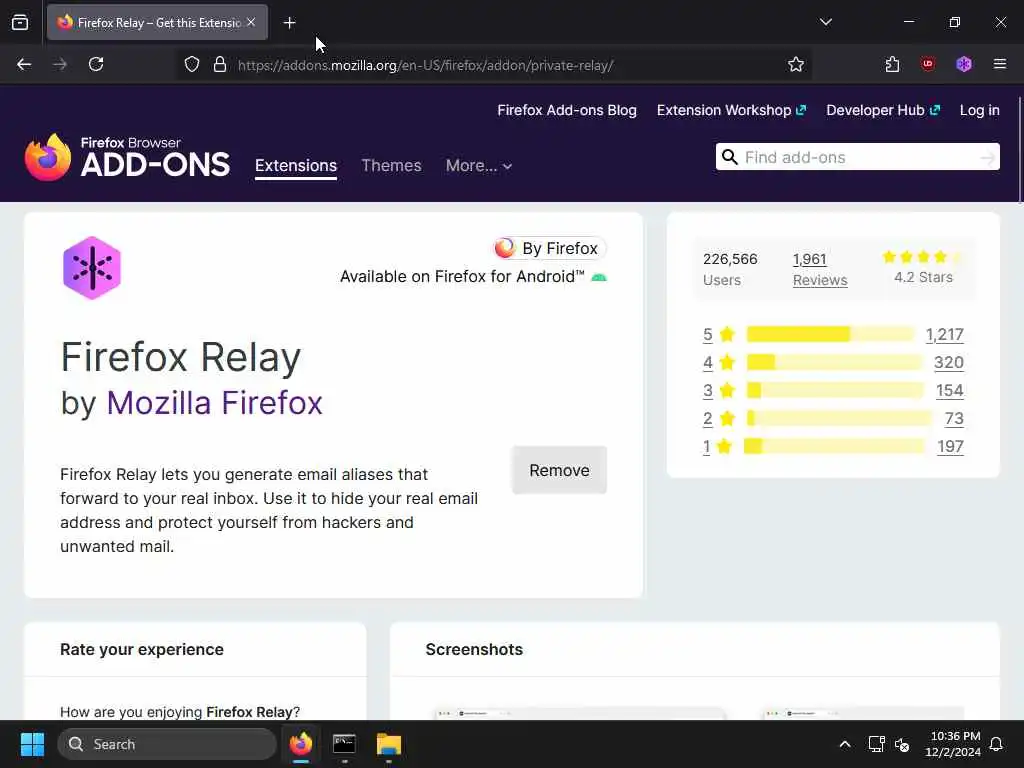
Task: Open terminal app in taskbar
Action: click(x=344, y=744)
